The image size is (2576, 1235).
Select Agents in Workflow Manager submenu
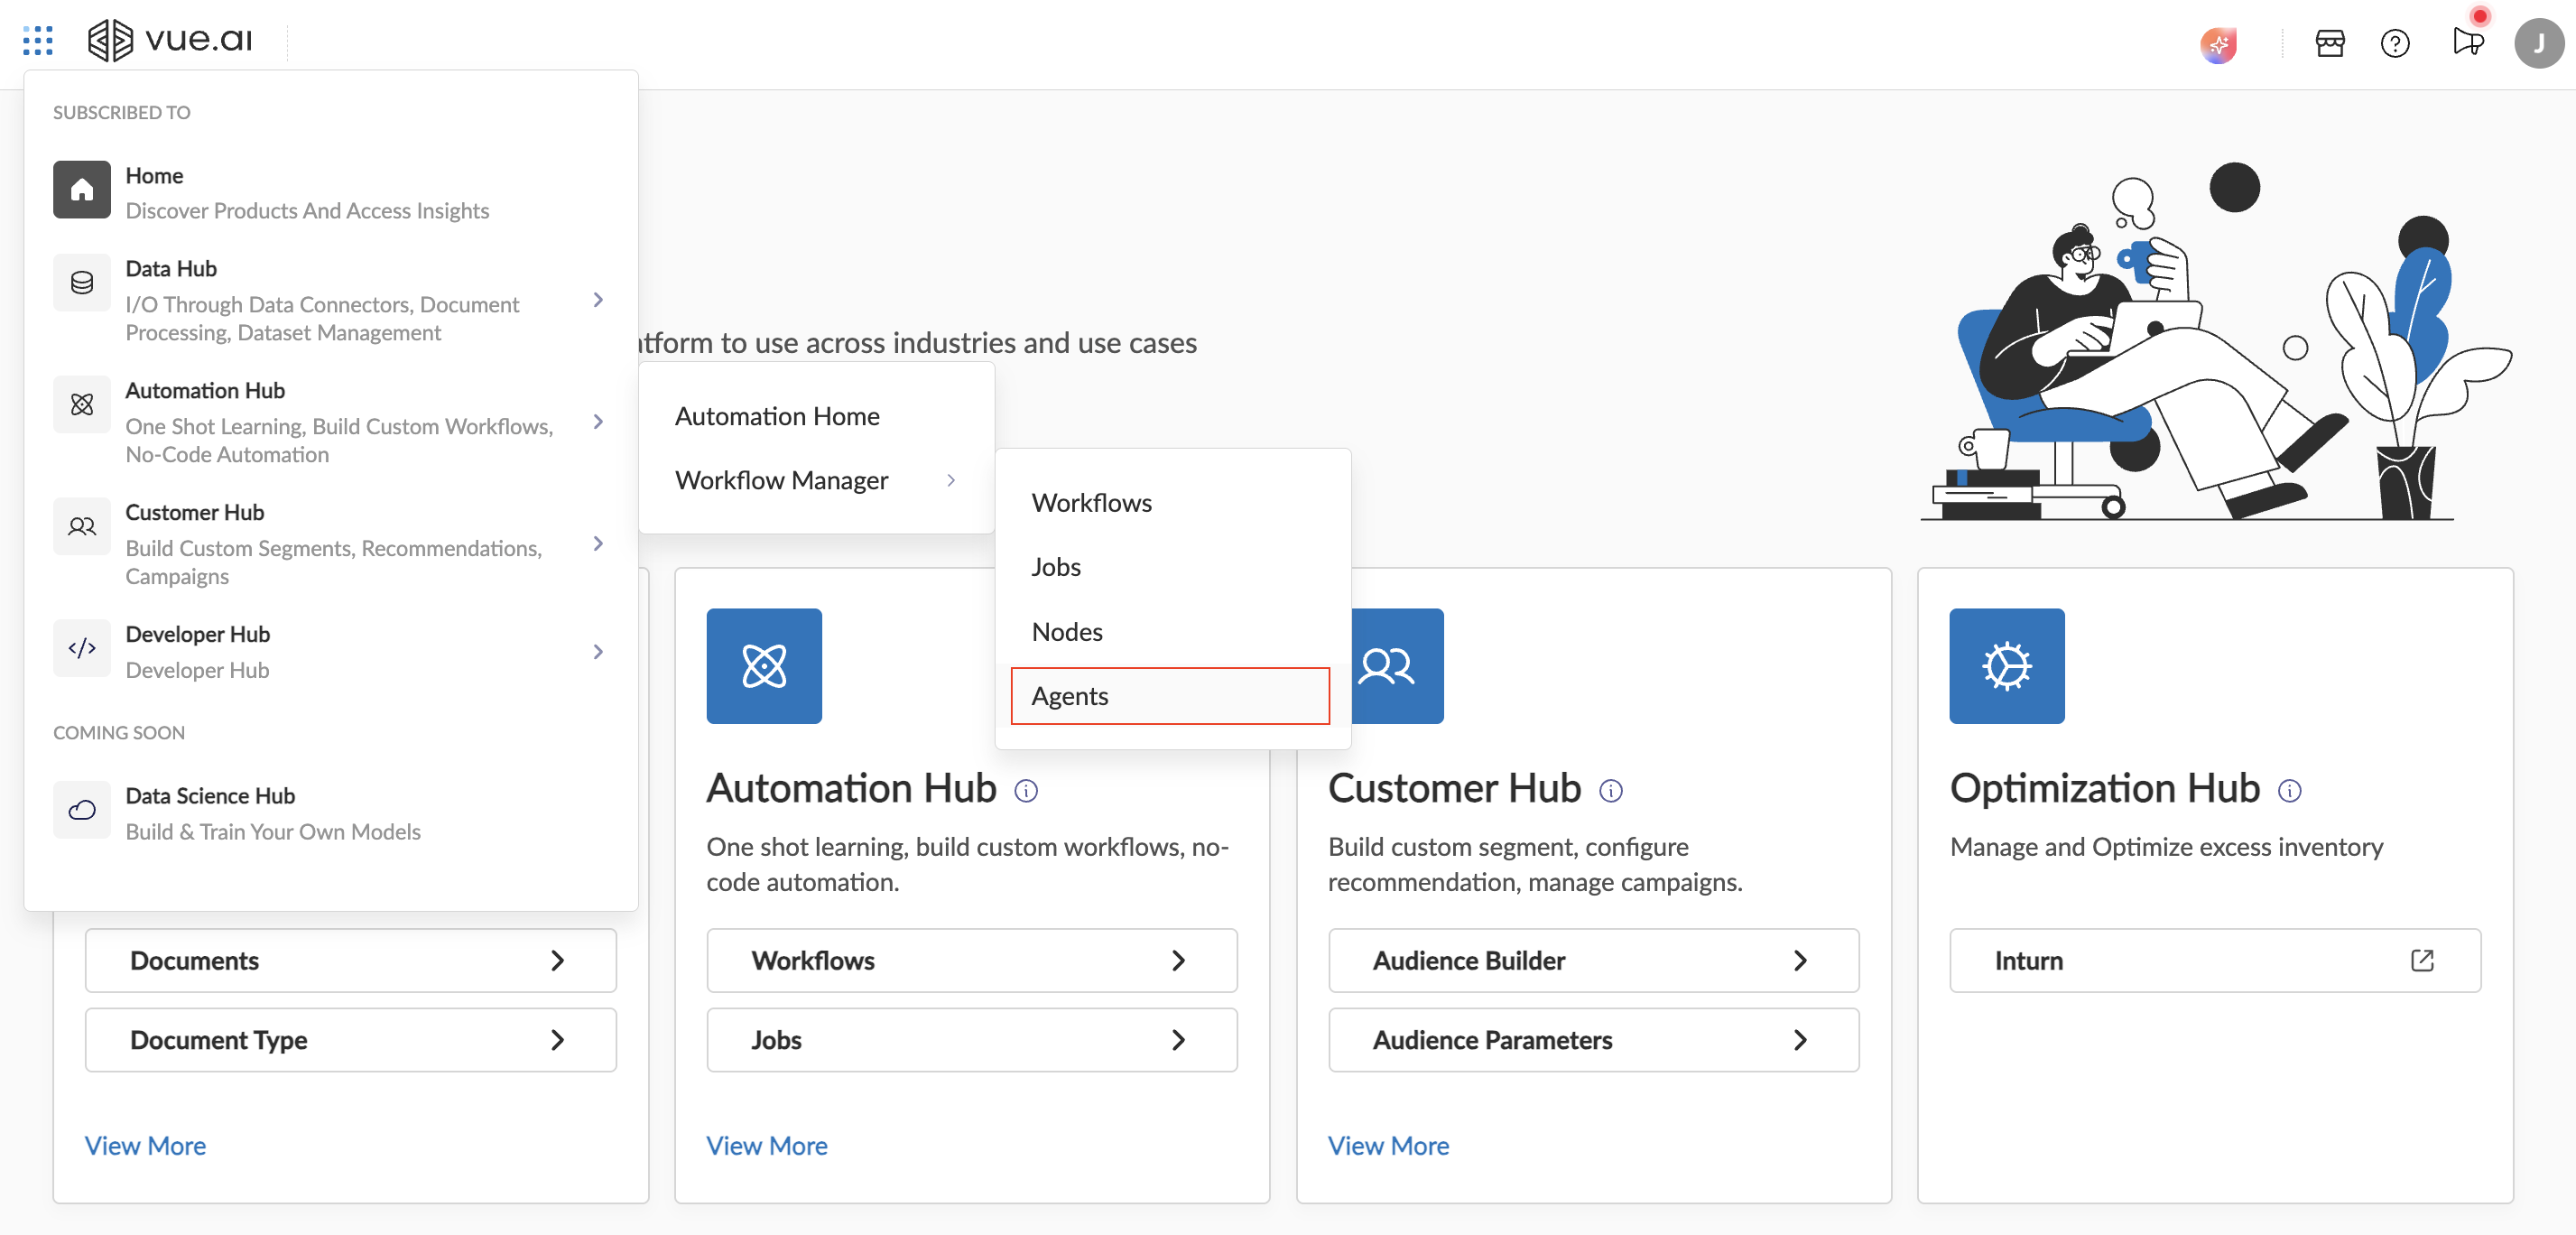coord(1169,696)
